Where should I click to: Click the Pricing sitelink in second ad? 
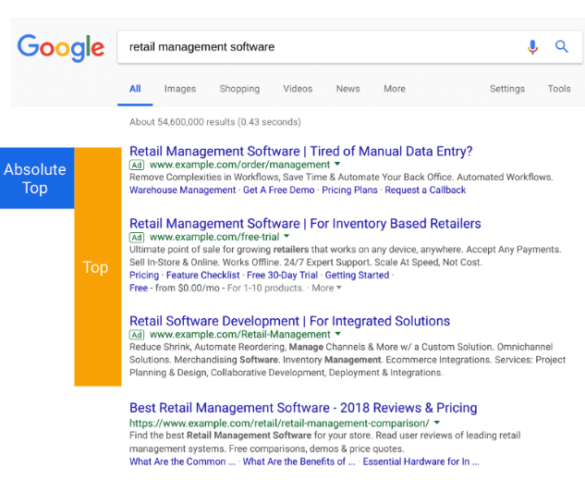tap(144, 275)
